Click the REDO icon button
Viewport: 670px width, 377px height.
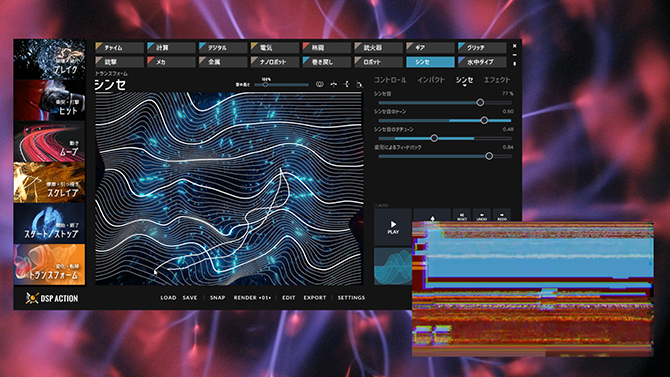(502, 216)
